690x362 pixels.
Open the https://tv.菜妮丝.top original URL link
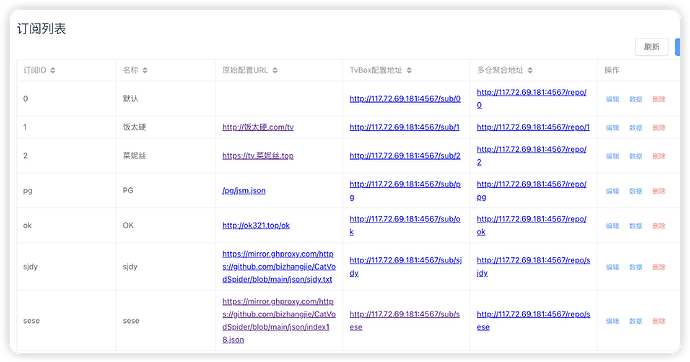(258, 156)
